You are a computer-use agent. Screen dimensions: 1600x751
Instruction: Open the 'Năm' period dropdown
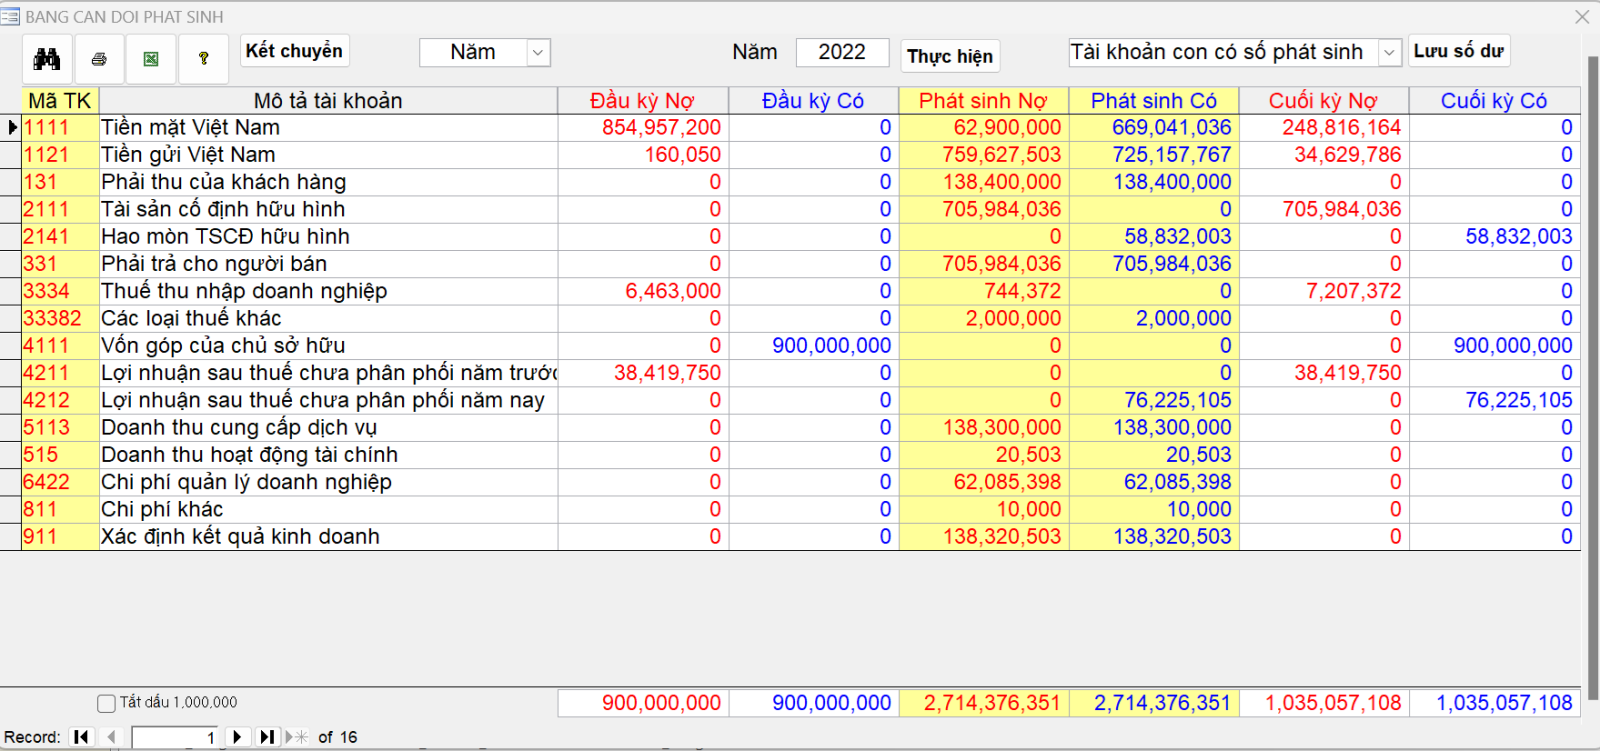point(538,53)
